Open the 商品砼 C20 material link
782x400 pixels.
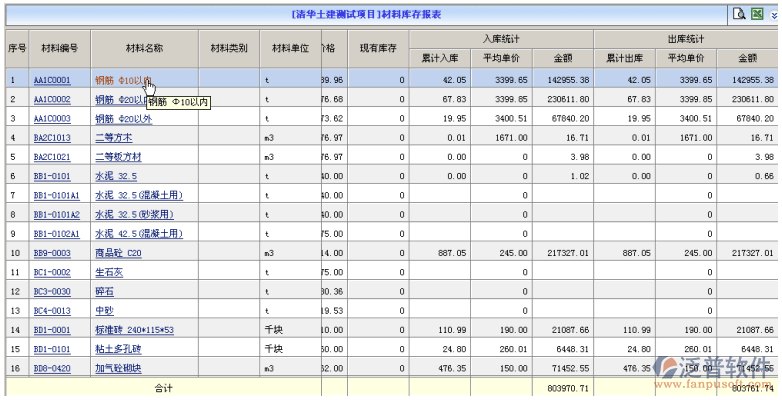click(118, 253)
